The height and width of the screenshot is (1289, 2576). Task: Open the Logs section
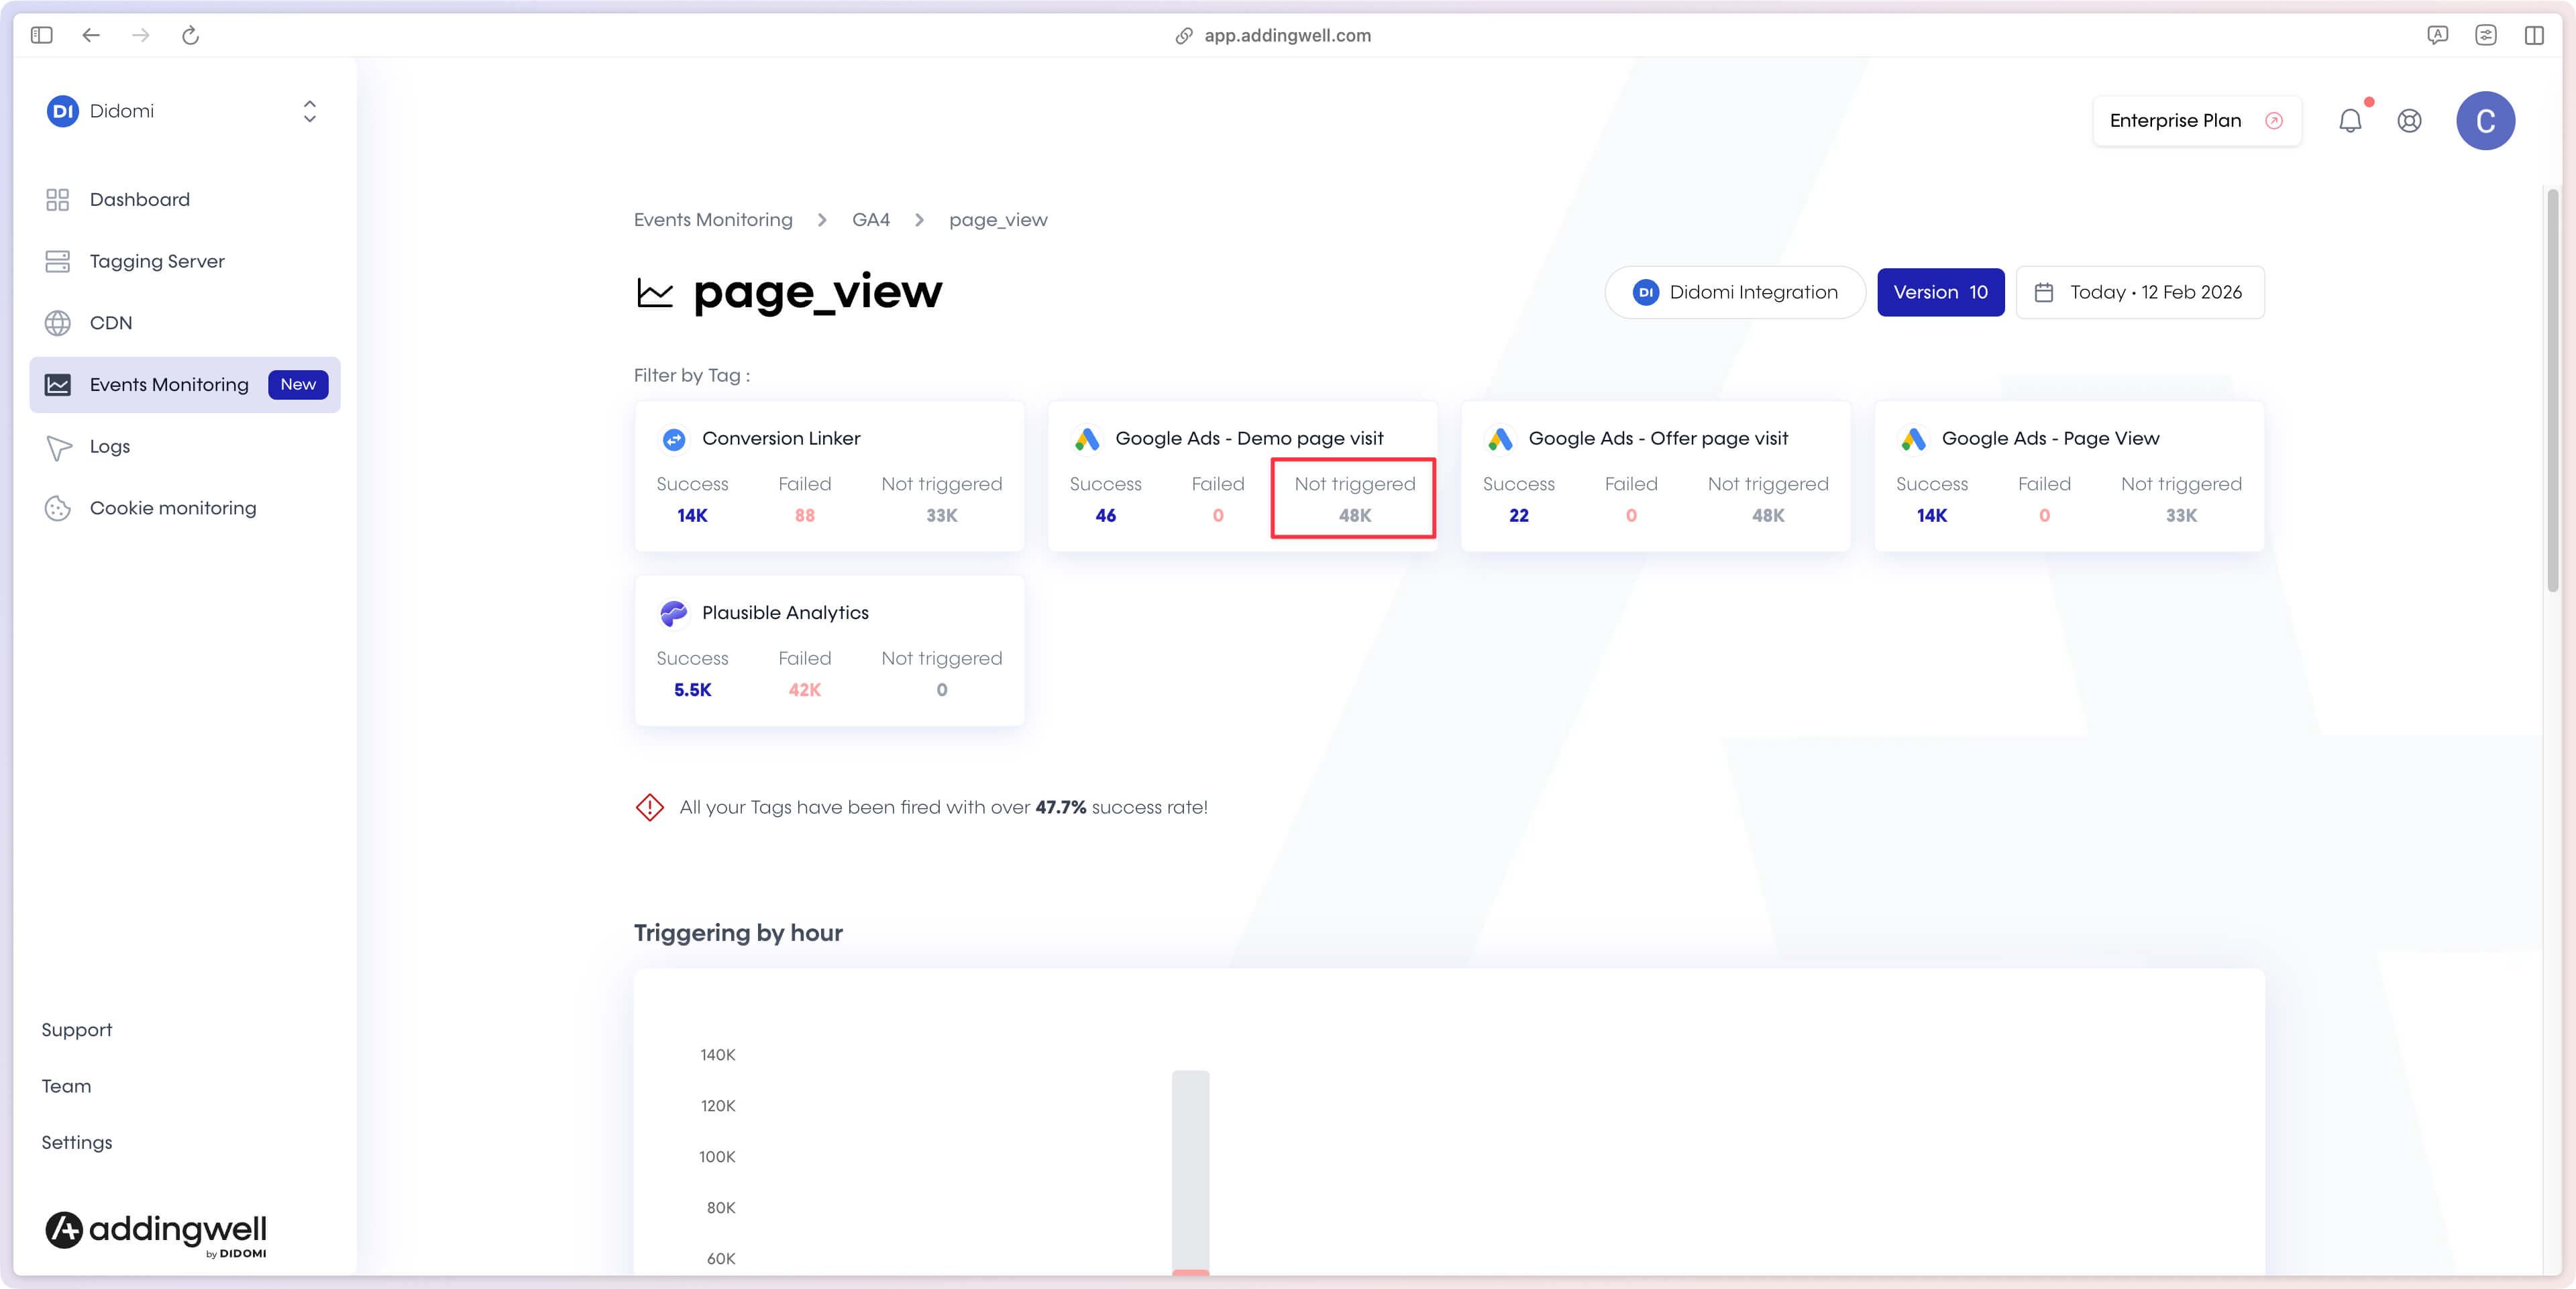110,446
